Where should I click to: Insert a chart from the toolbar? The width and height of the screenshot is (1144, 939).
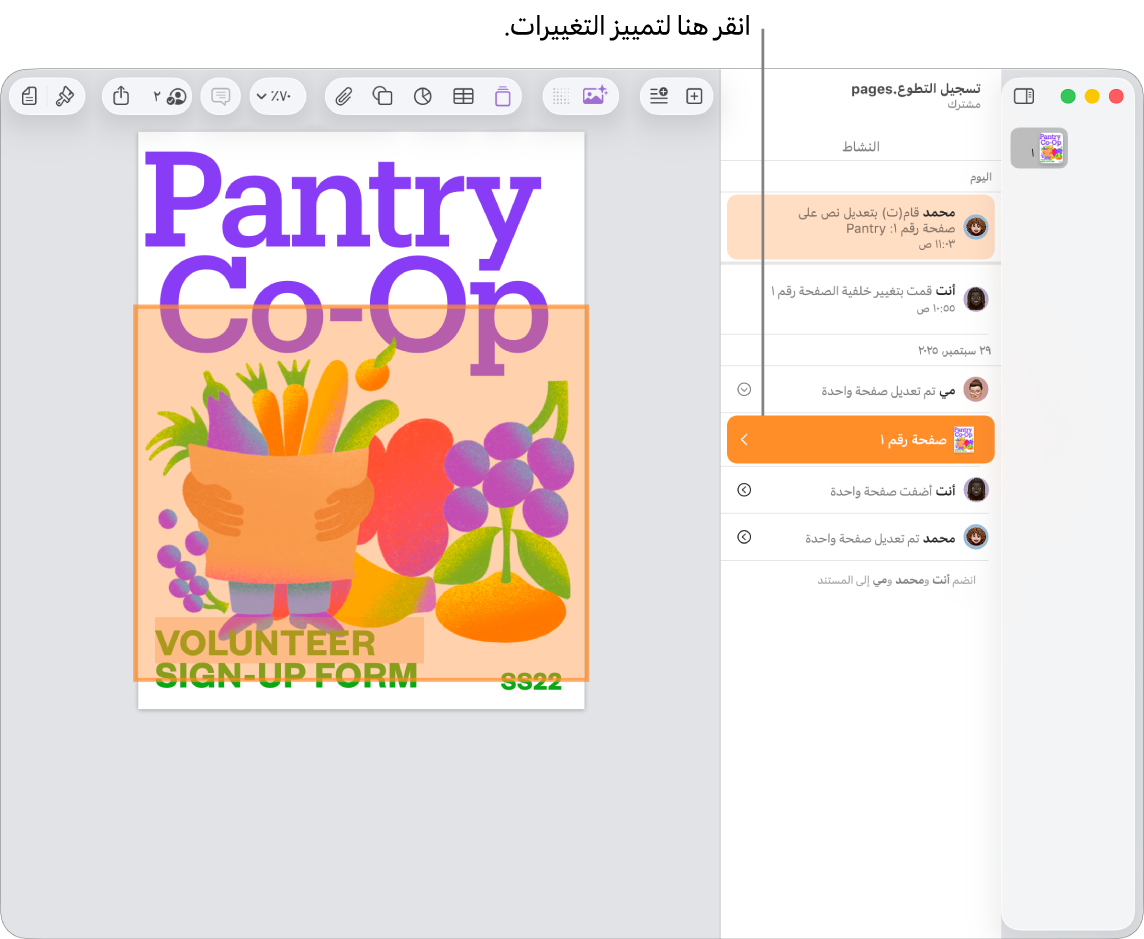(x=423, y=96)
